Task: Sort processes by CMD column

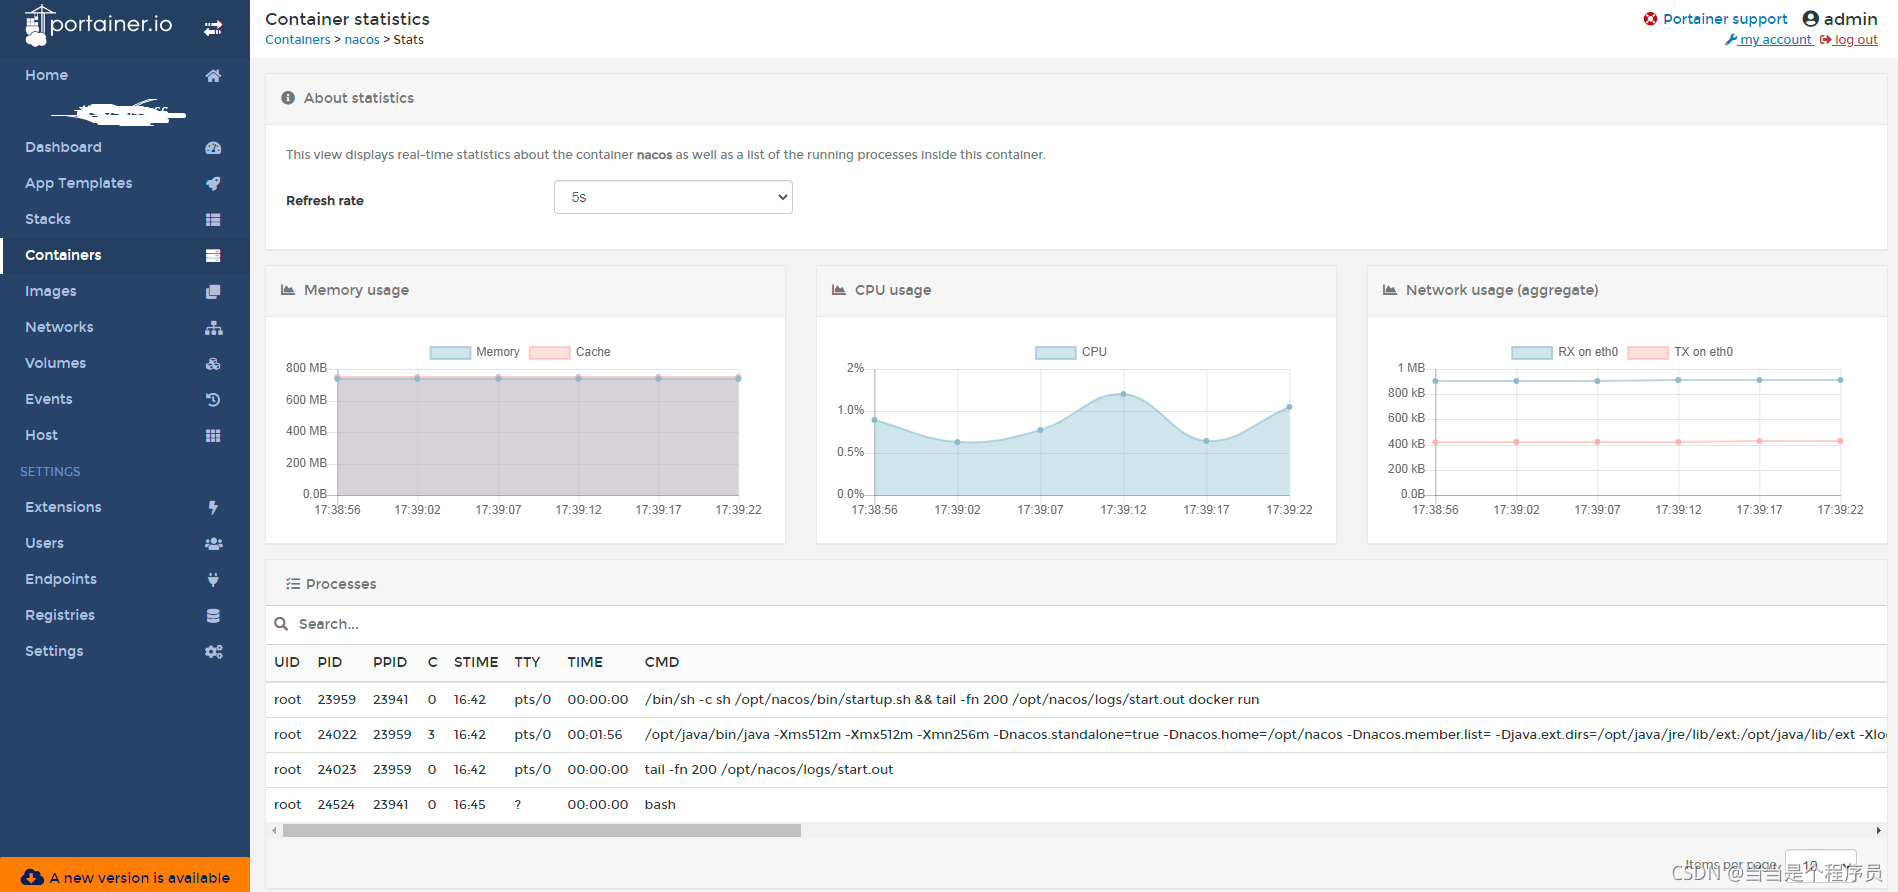Action: 662,662
